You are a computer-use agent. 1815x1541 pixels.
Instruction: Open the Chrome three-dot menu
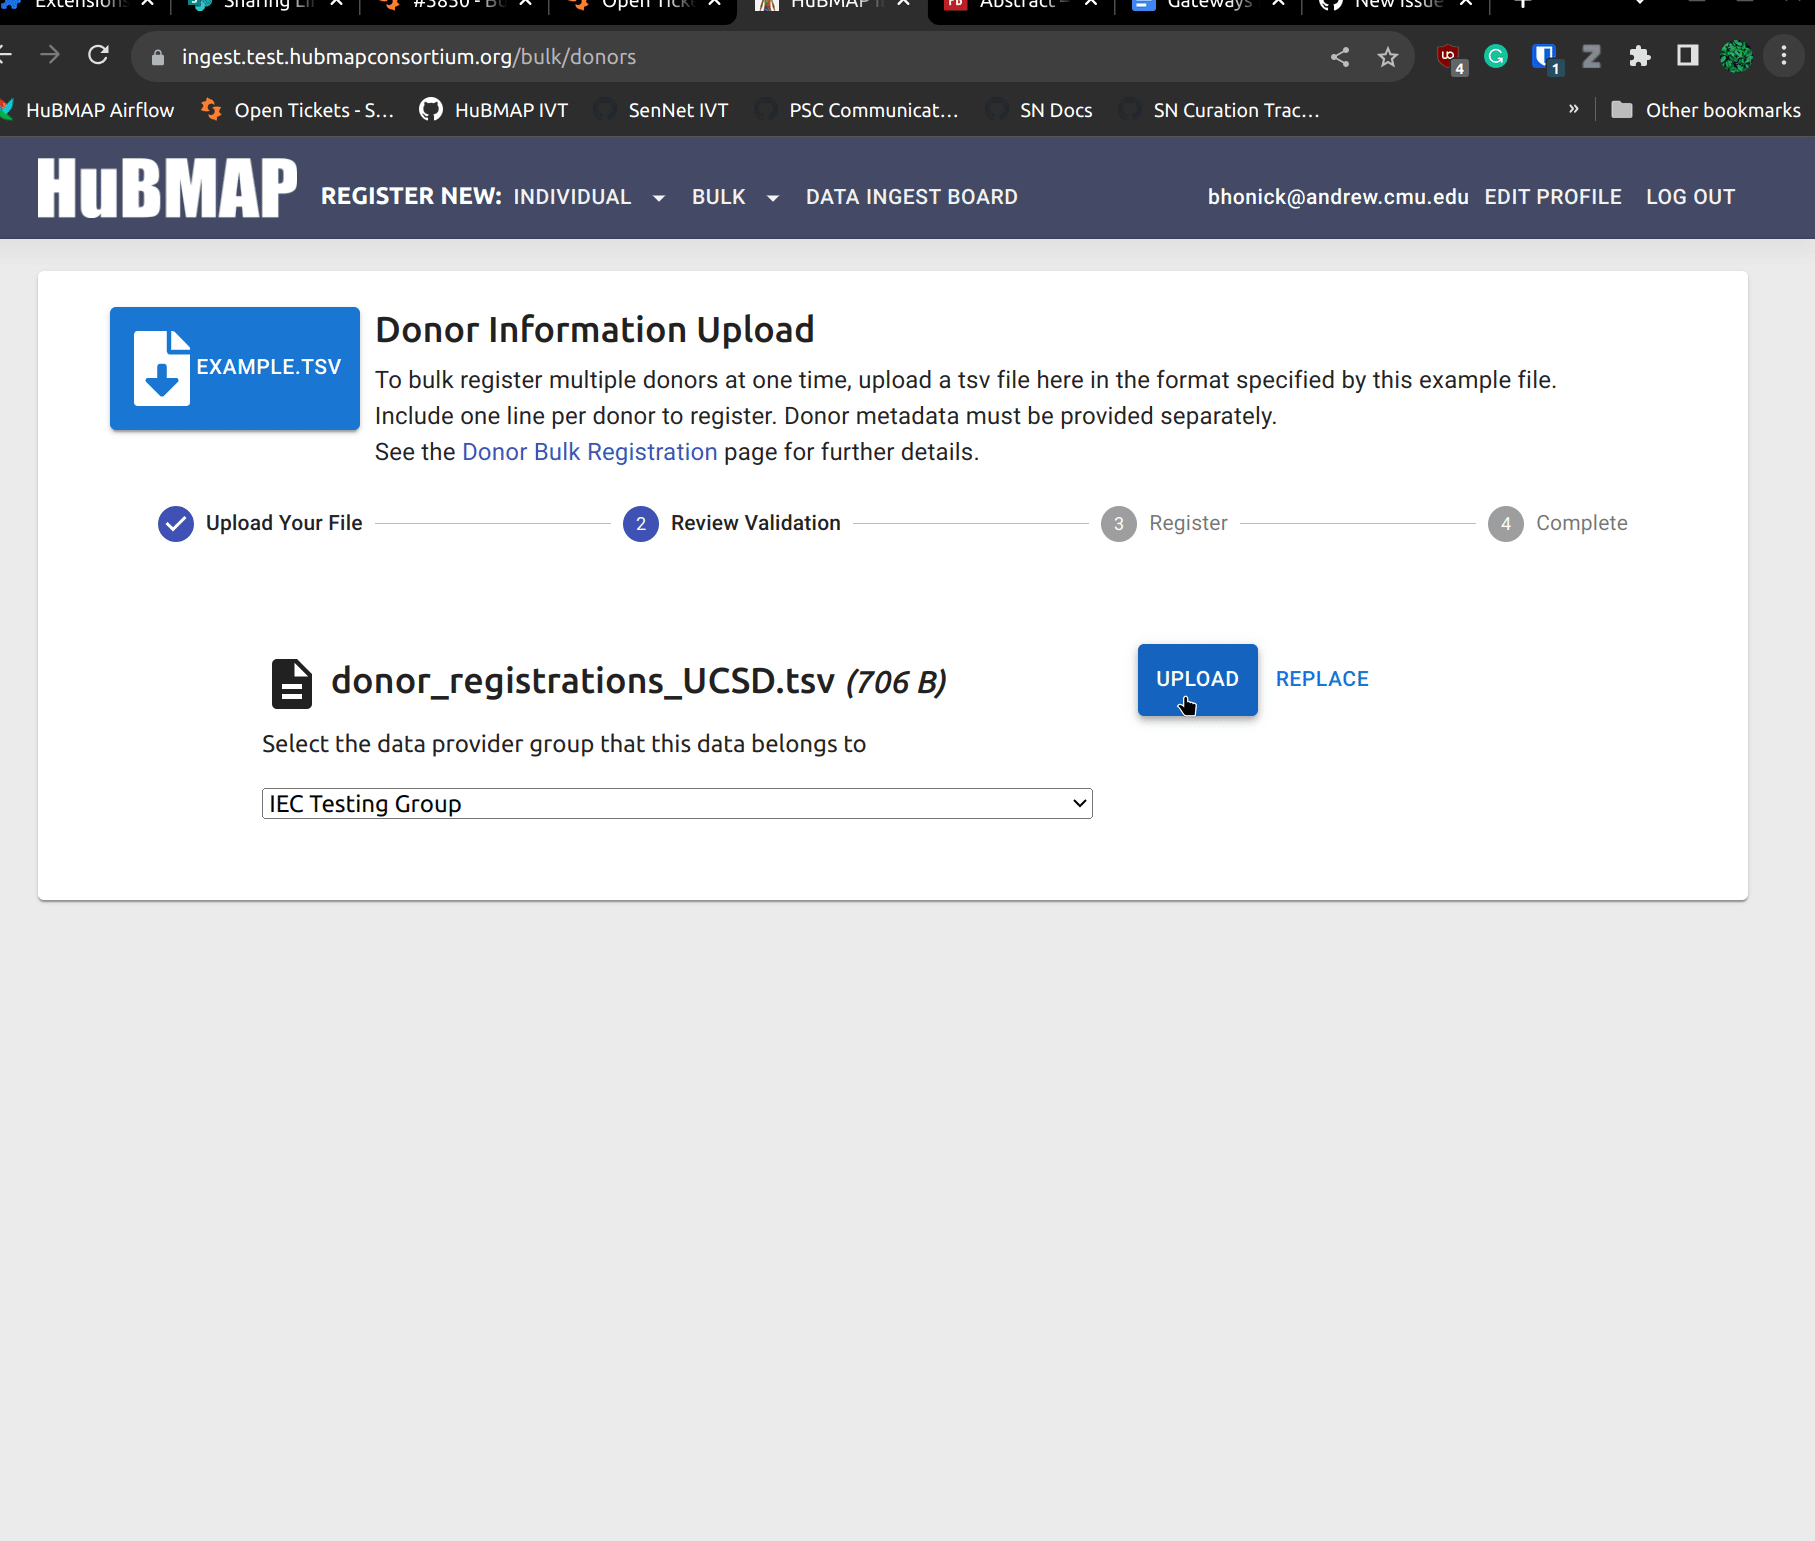point(1784,56)
